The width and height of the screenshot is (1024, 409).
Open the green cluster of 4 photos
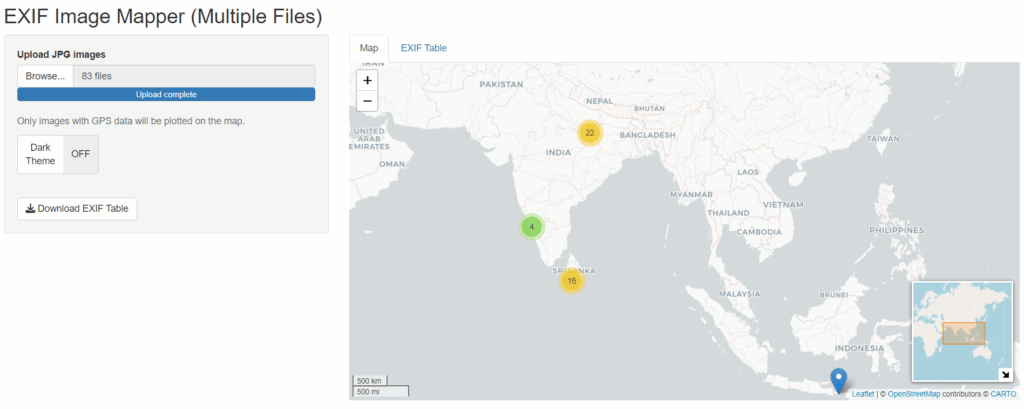click(x=532, y=227)
